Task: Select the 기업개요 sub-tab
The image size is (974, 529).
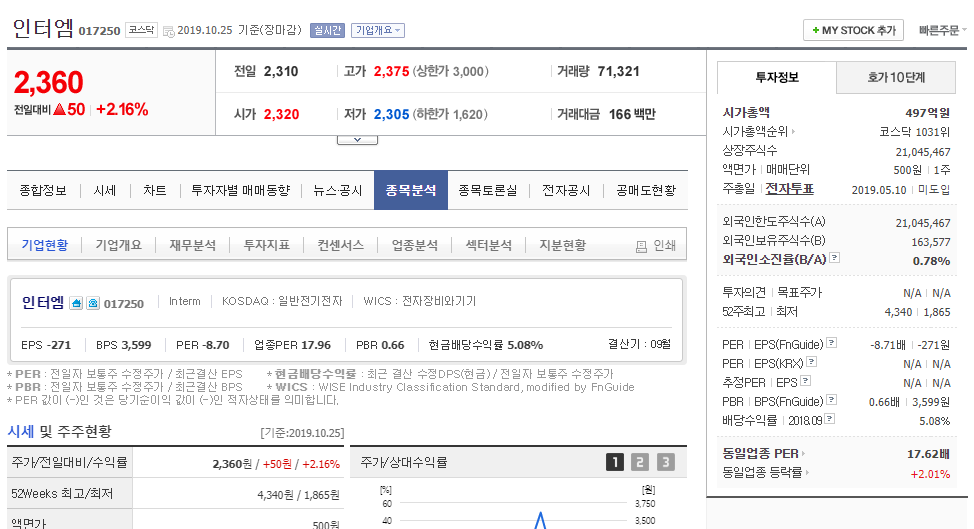Action: pyautogui.click(x=119, y=245)
